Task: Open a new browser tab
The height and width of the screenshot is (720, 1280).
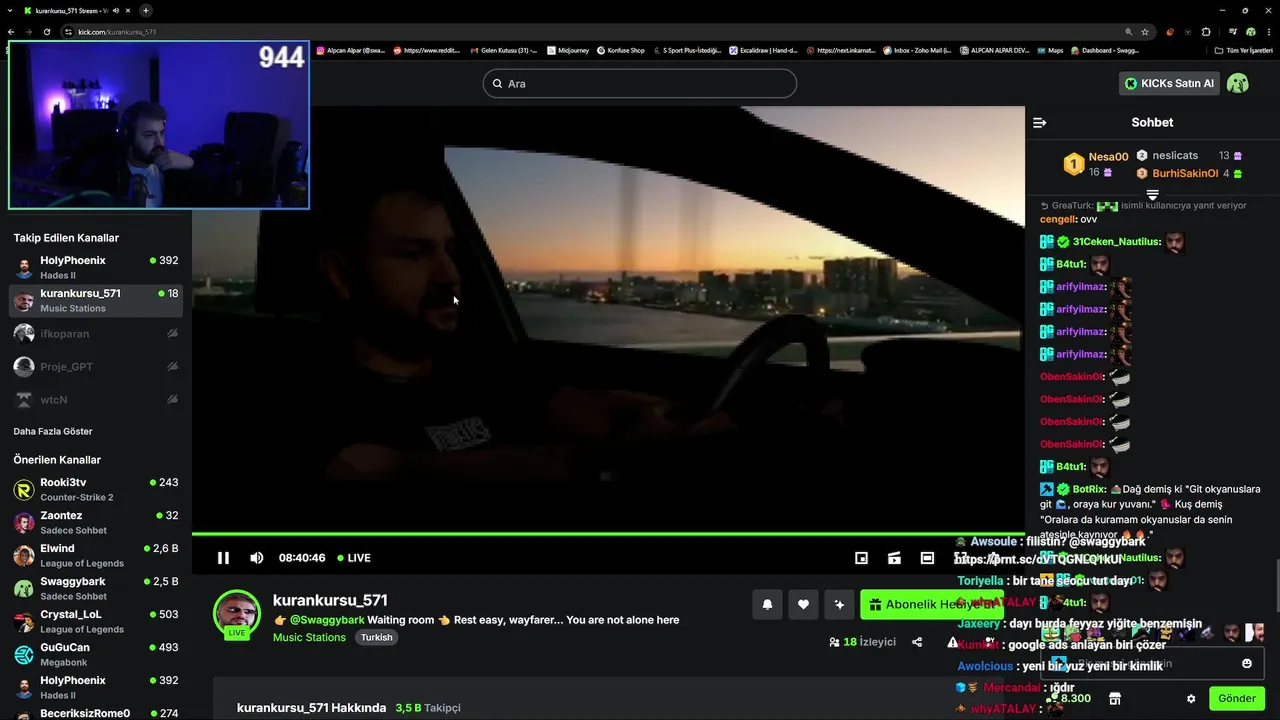Action: click(146, 10)
